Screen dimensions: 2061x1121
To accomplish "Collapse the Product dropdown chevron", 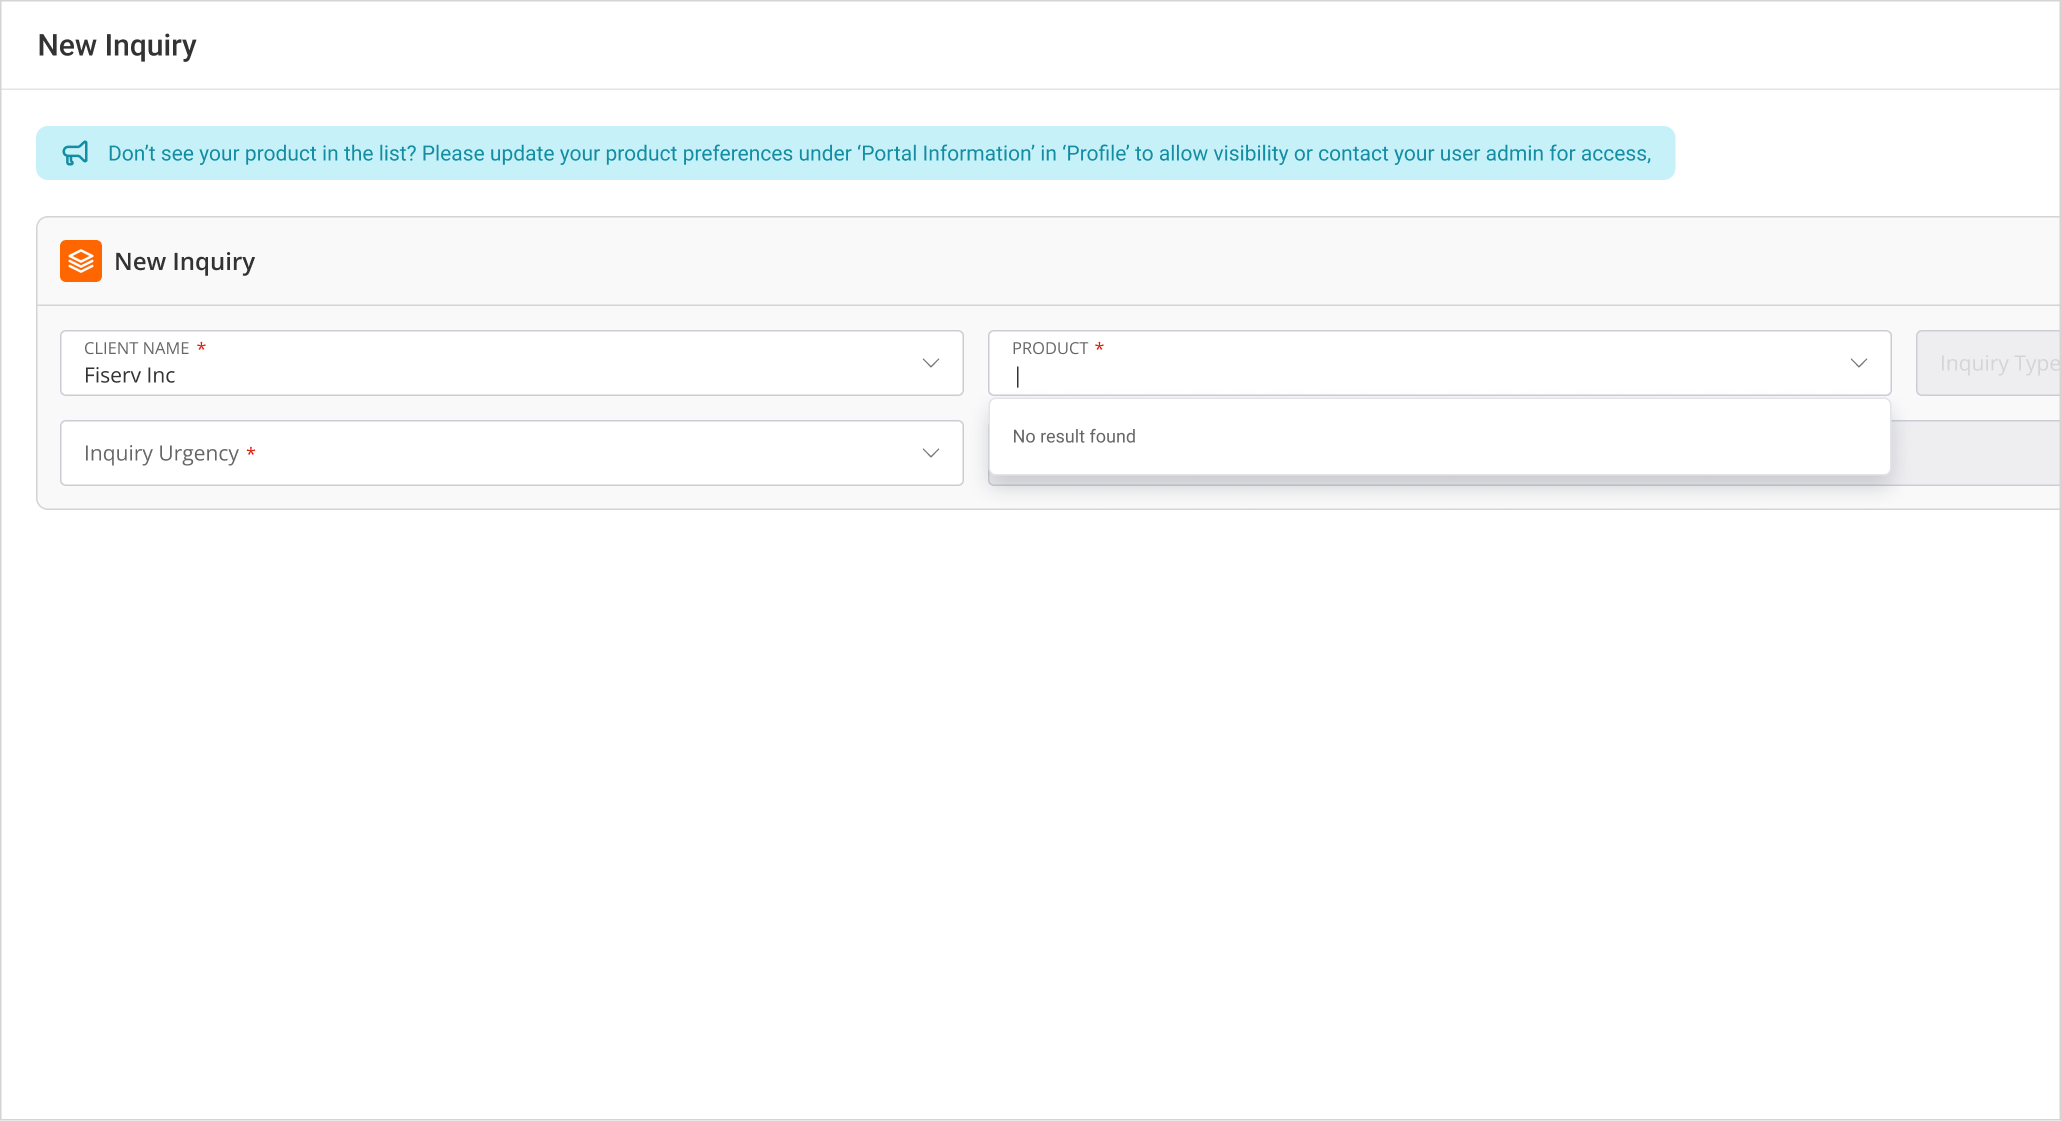I will point(1858,363).
